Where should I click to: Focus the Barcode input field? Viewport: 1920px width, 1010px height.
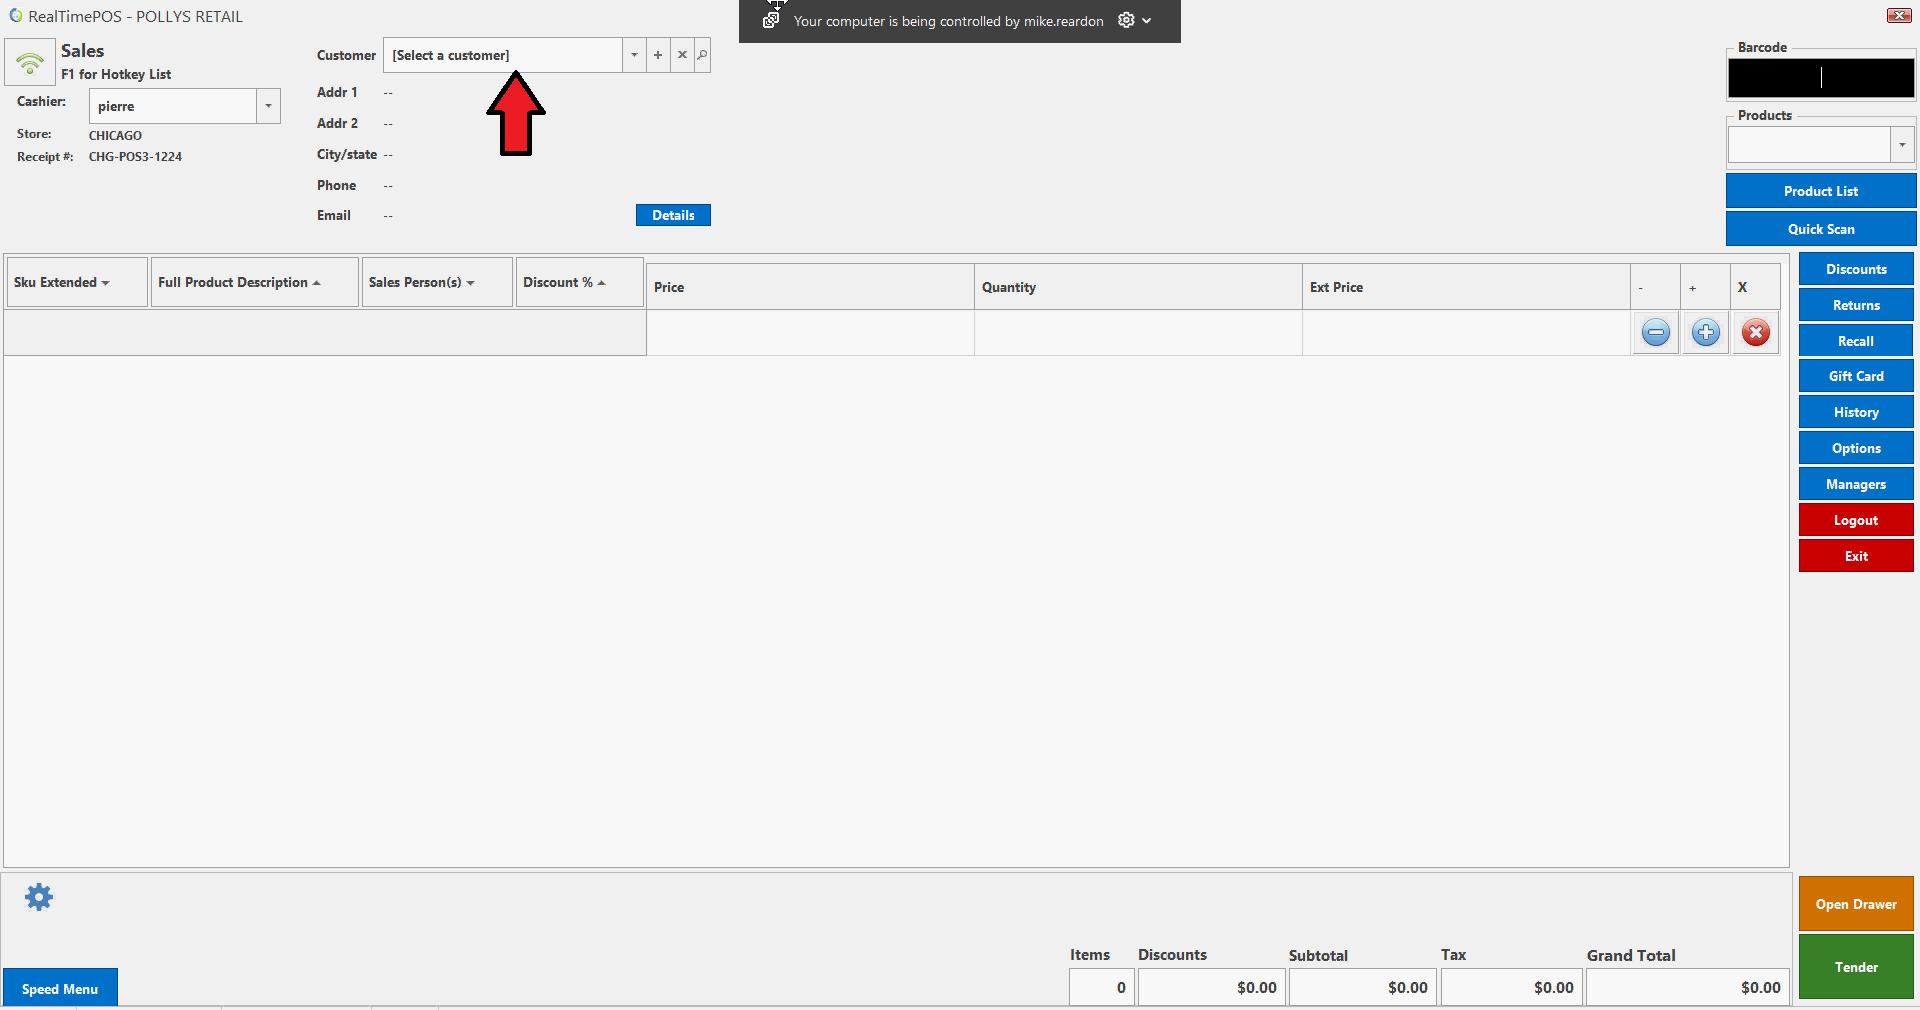1820,78
